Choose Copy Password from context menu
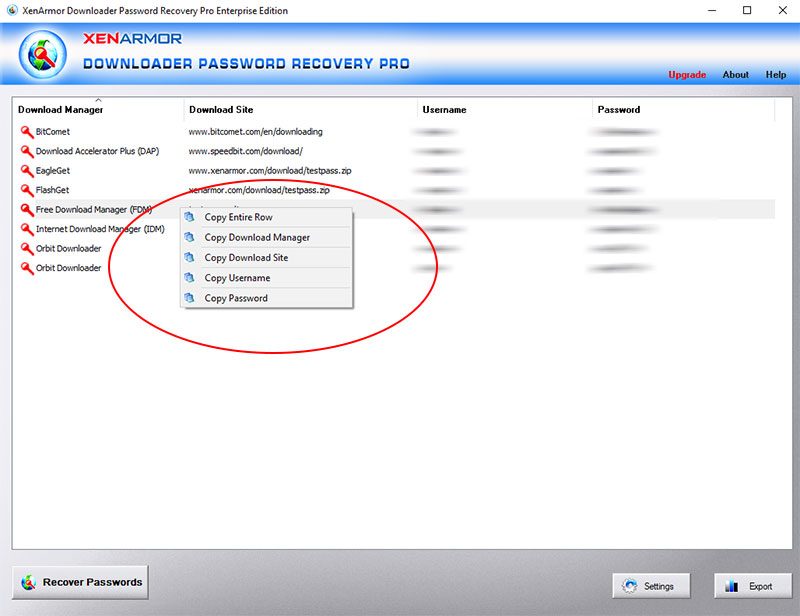This screenshot has height=616, width=800. 266,298
